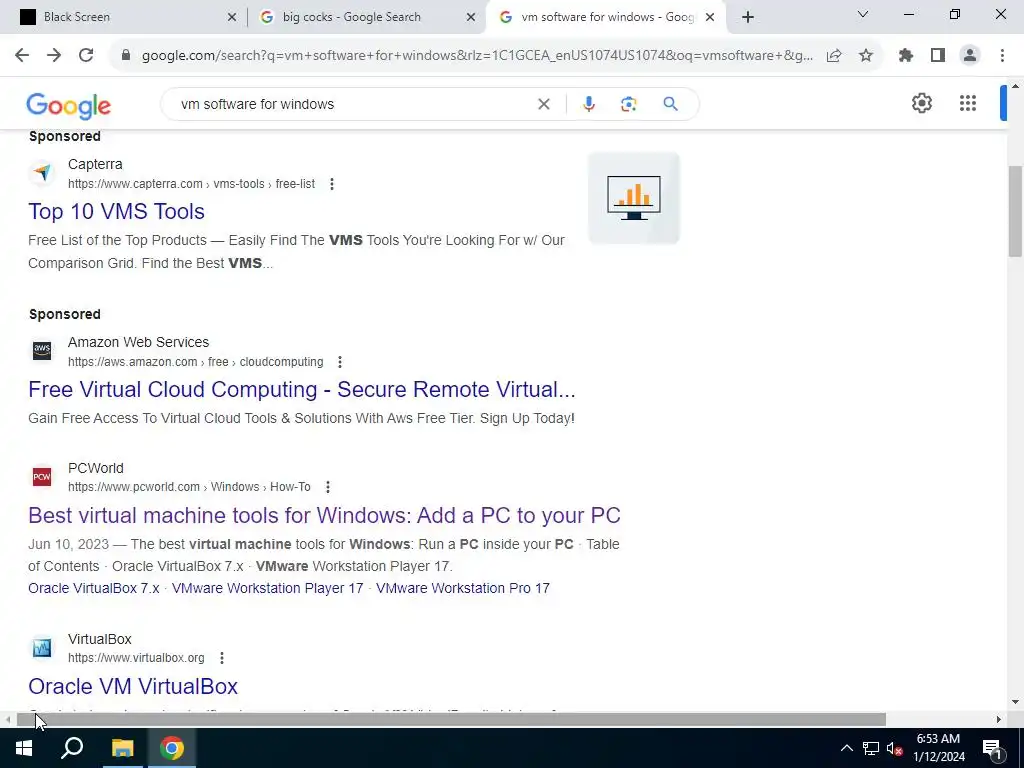This screenshot has height=768, width=1024.
Task: Switch to the second Google Search tab
Action: pos(367,17)
